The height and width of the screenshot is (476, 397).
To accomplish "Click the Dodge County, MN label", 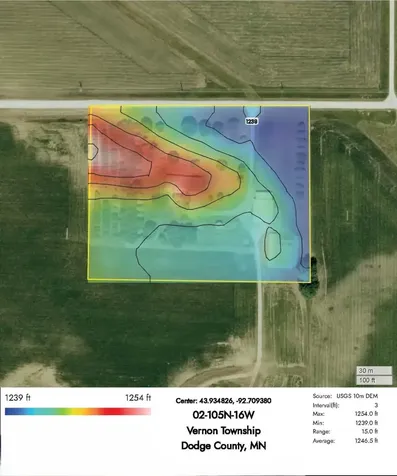I will (223, 446).
